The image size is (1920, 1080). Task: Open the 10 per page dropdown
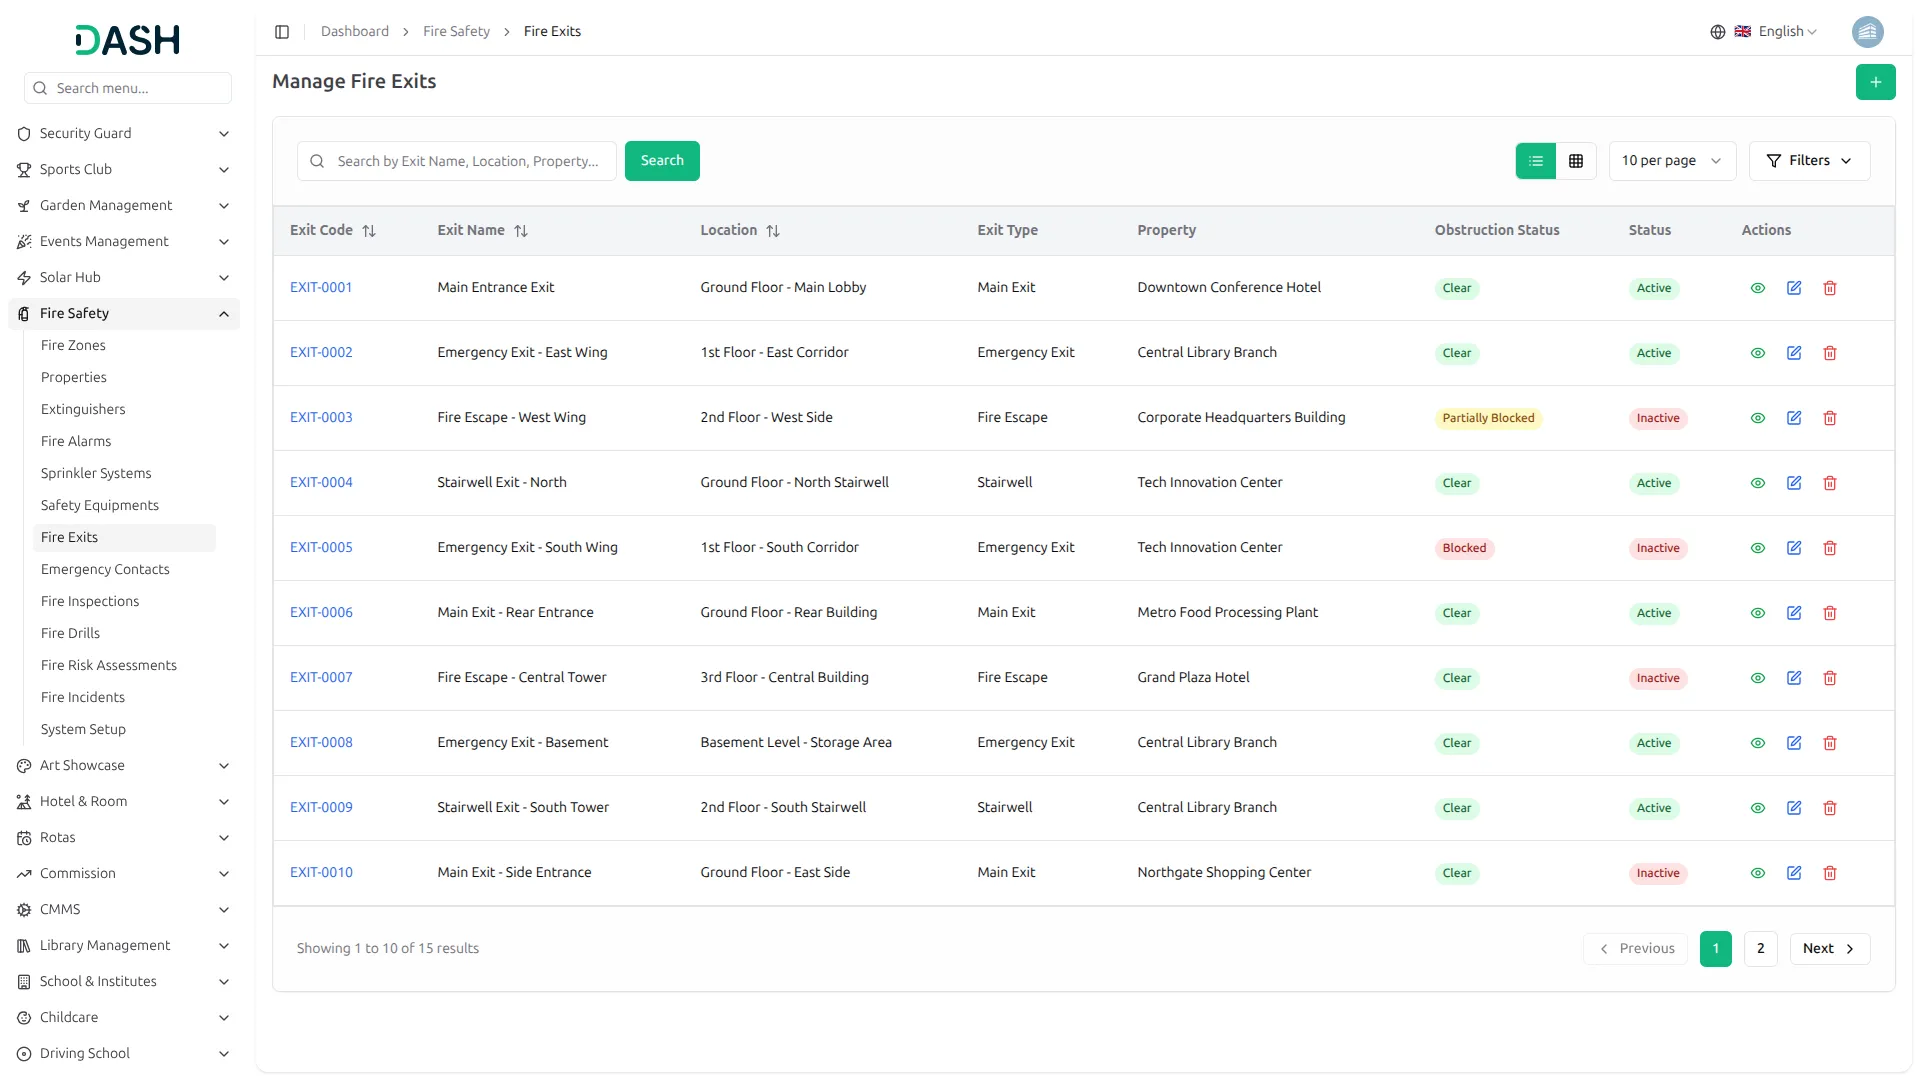coord(1671,161)
